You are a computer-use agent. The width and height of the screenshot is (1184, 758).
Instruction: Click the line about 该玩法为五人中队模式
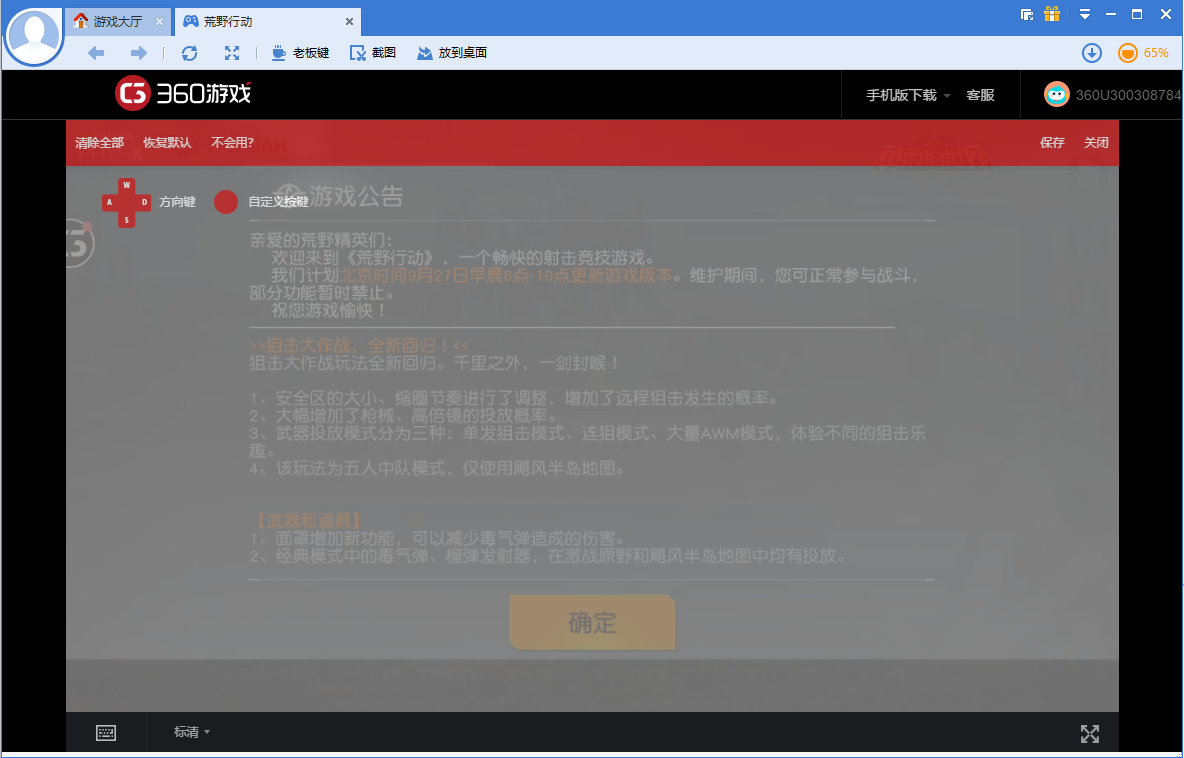pos(439,468)
